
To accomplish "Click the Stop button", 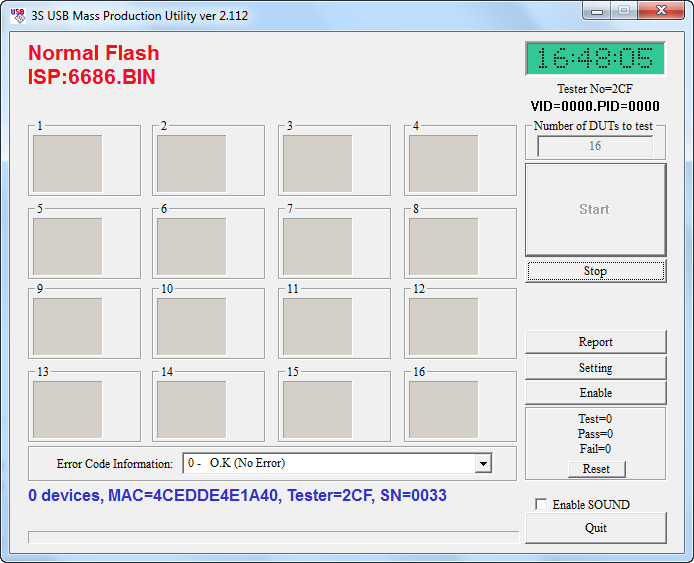I will point(595,271).
